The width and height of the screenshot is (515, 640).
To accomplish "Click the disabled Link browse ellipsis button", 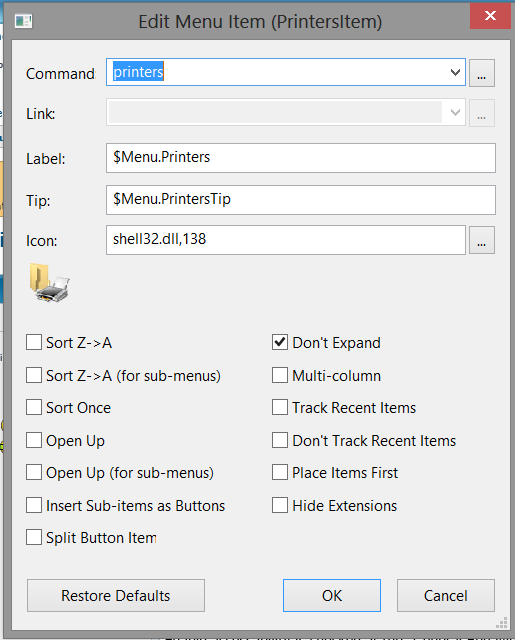I will click(482, 113).
